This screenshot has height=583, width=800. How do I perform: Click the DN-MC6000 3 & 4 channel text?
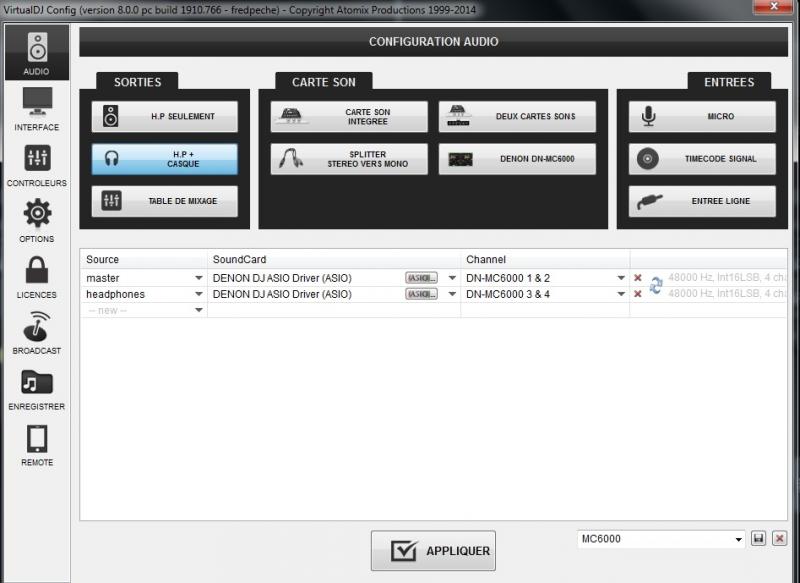point(508,294)
